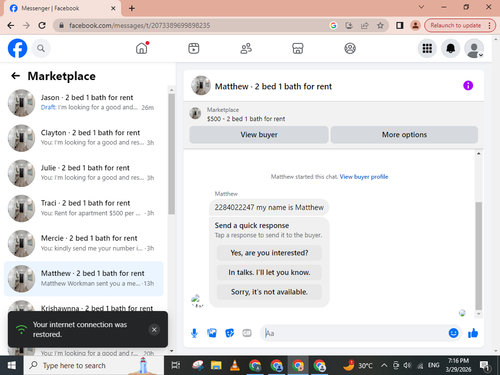The height and width of the screenshot is (375, 500).
Task: Open the Chrome tab search dropdown chevron
Action: (421, 7)
